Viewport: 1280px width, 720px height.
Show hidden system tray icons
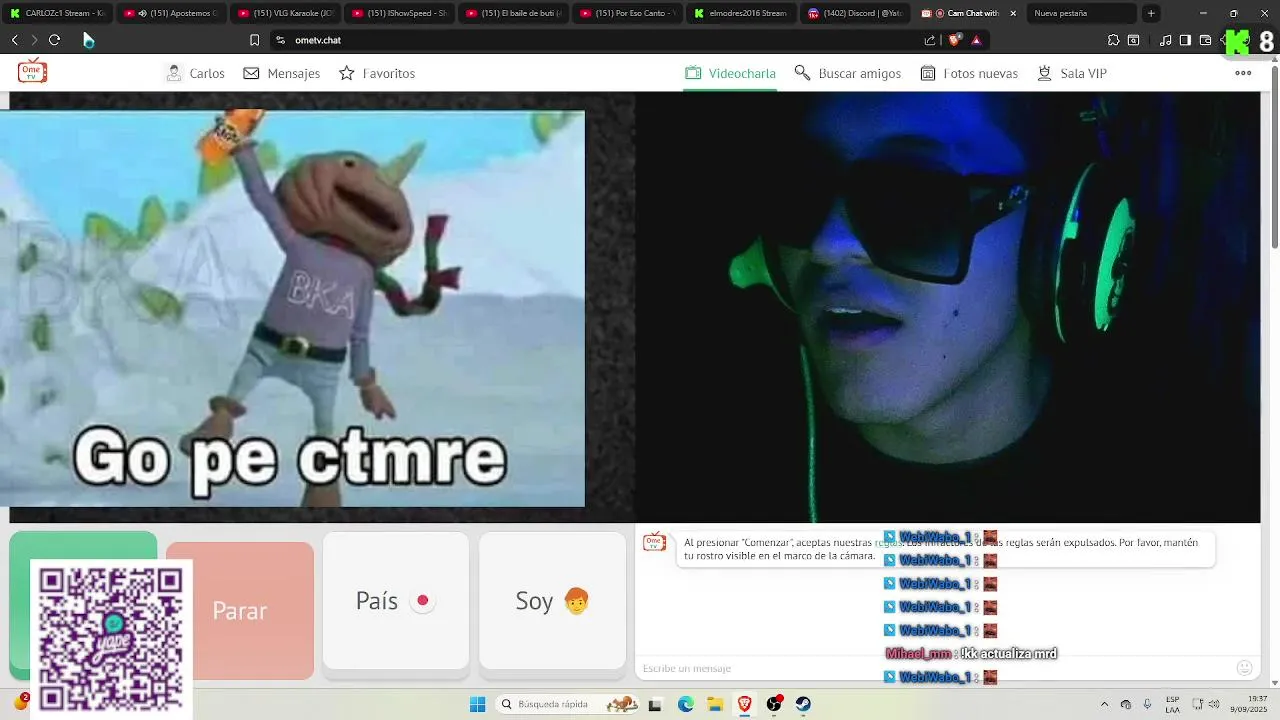pyautogui.click(x=1104, y=704)
